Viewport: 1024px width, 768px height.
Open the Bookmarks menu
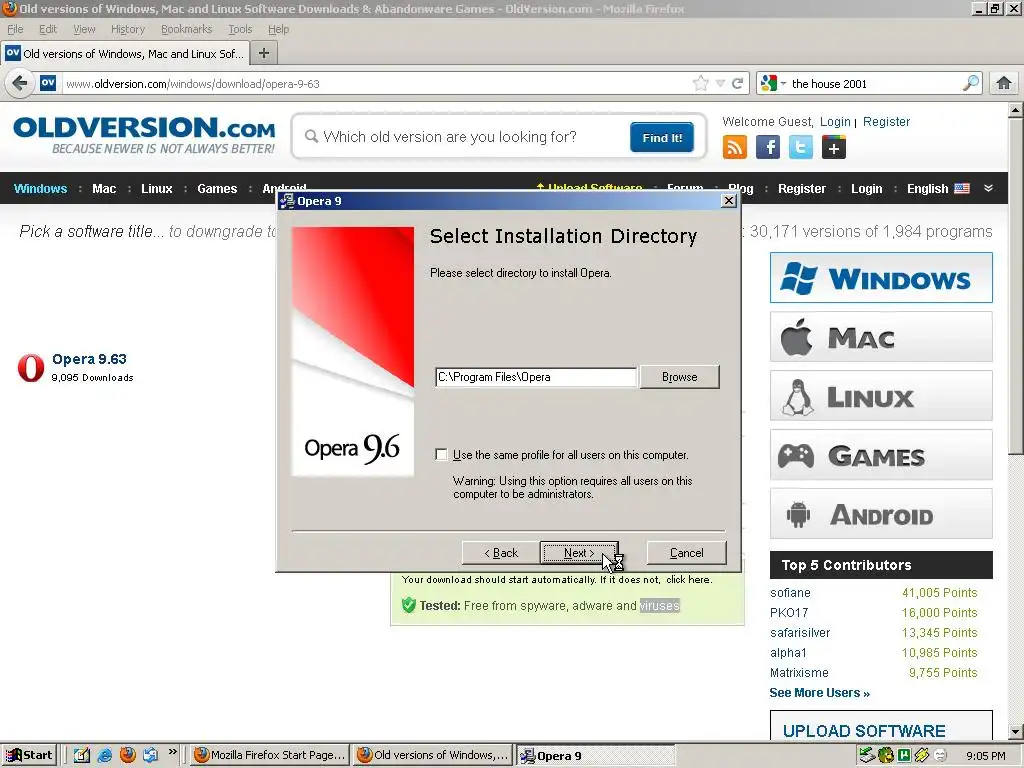pyautogui.click(x=186, y=29)
